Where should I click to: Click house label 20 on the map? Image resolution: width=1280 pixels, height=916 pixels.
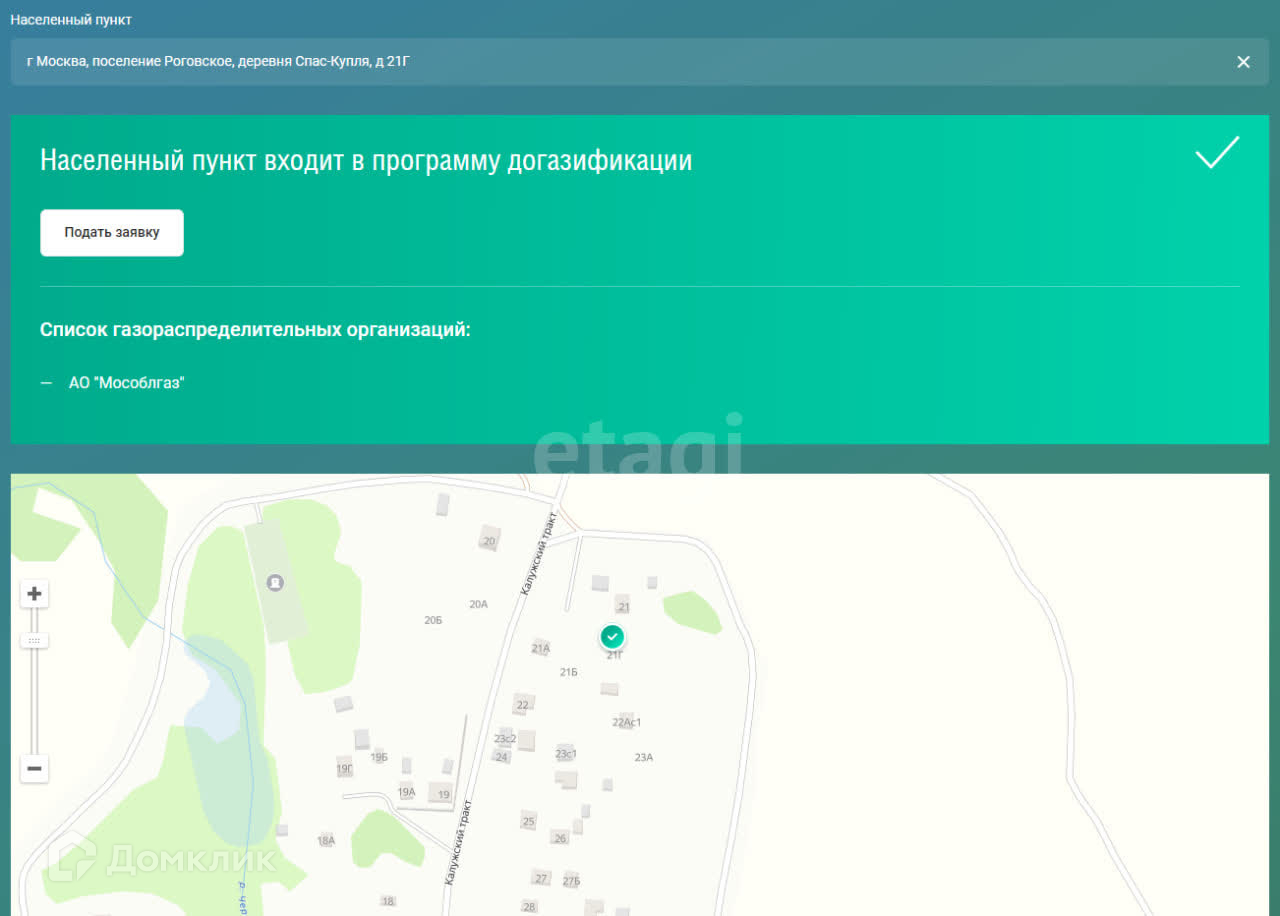[x=489, y=542]
